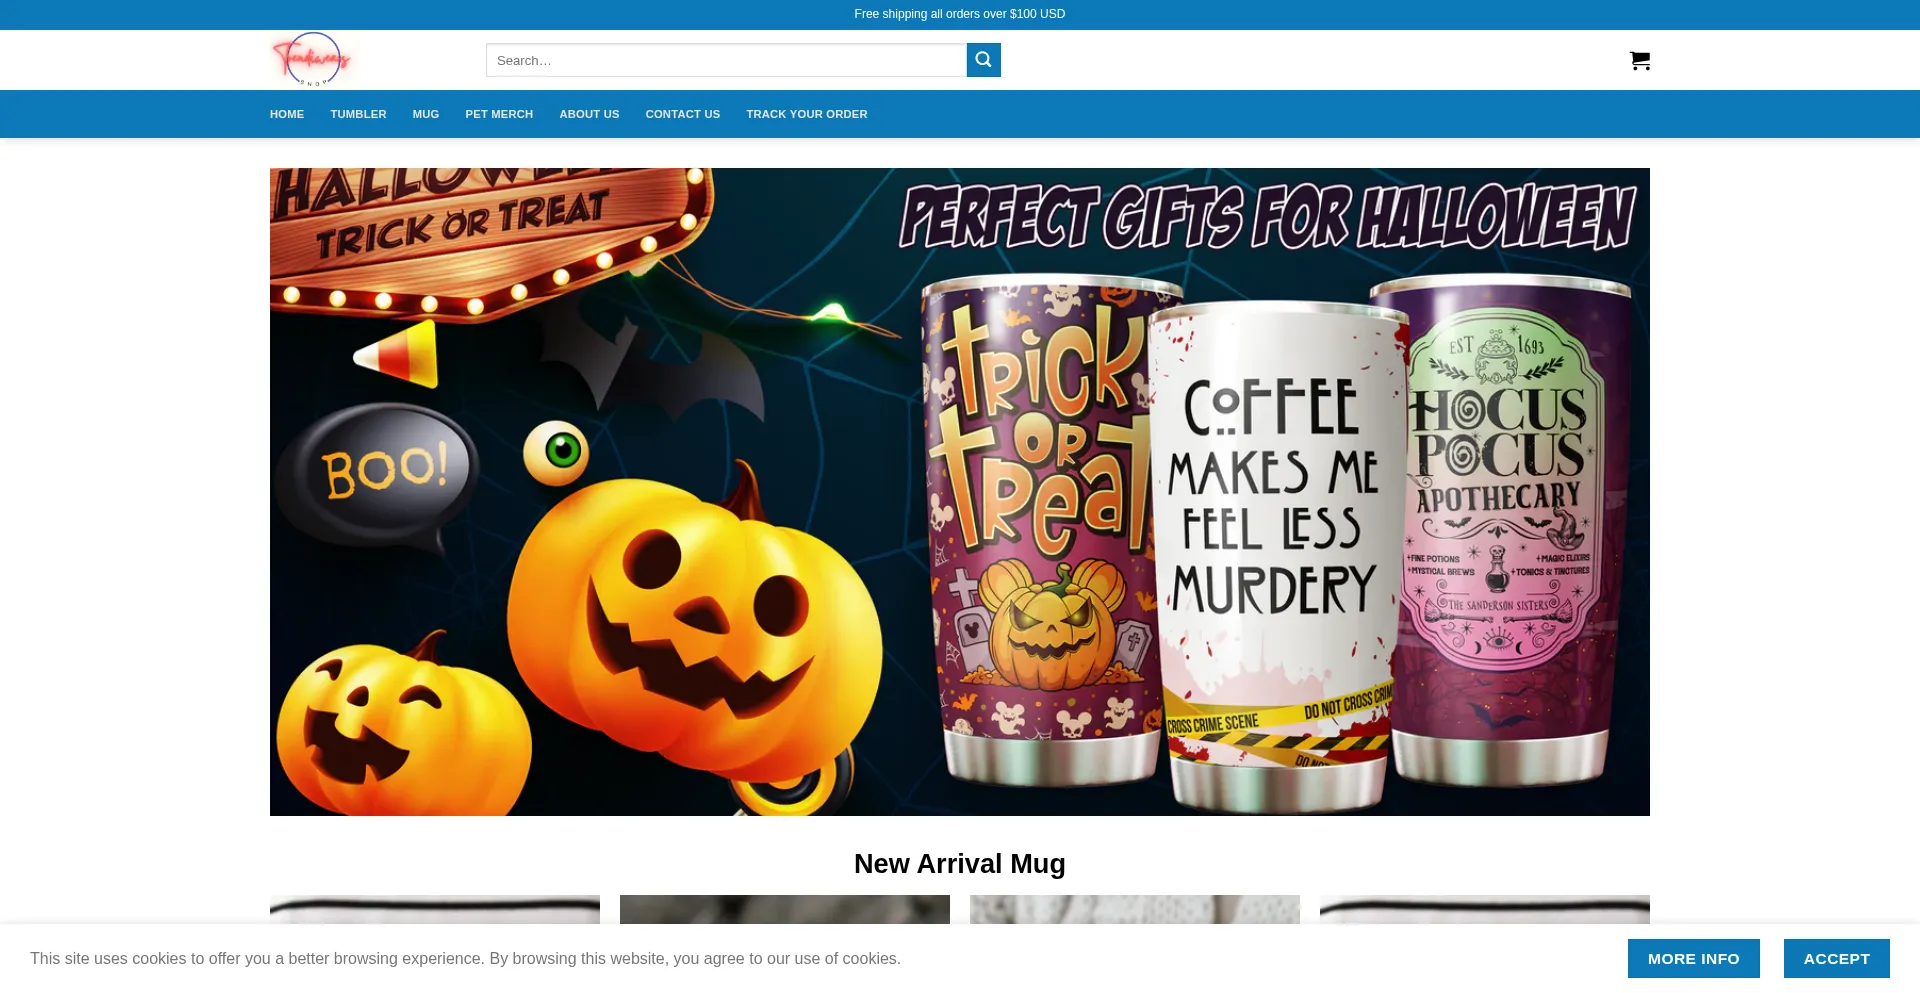
Task: Open the Tumbler menu item
Action: [x=358, y=114]
